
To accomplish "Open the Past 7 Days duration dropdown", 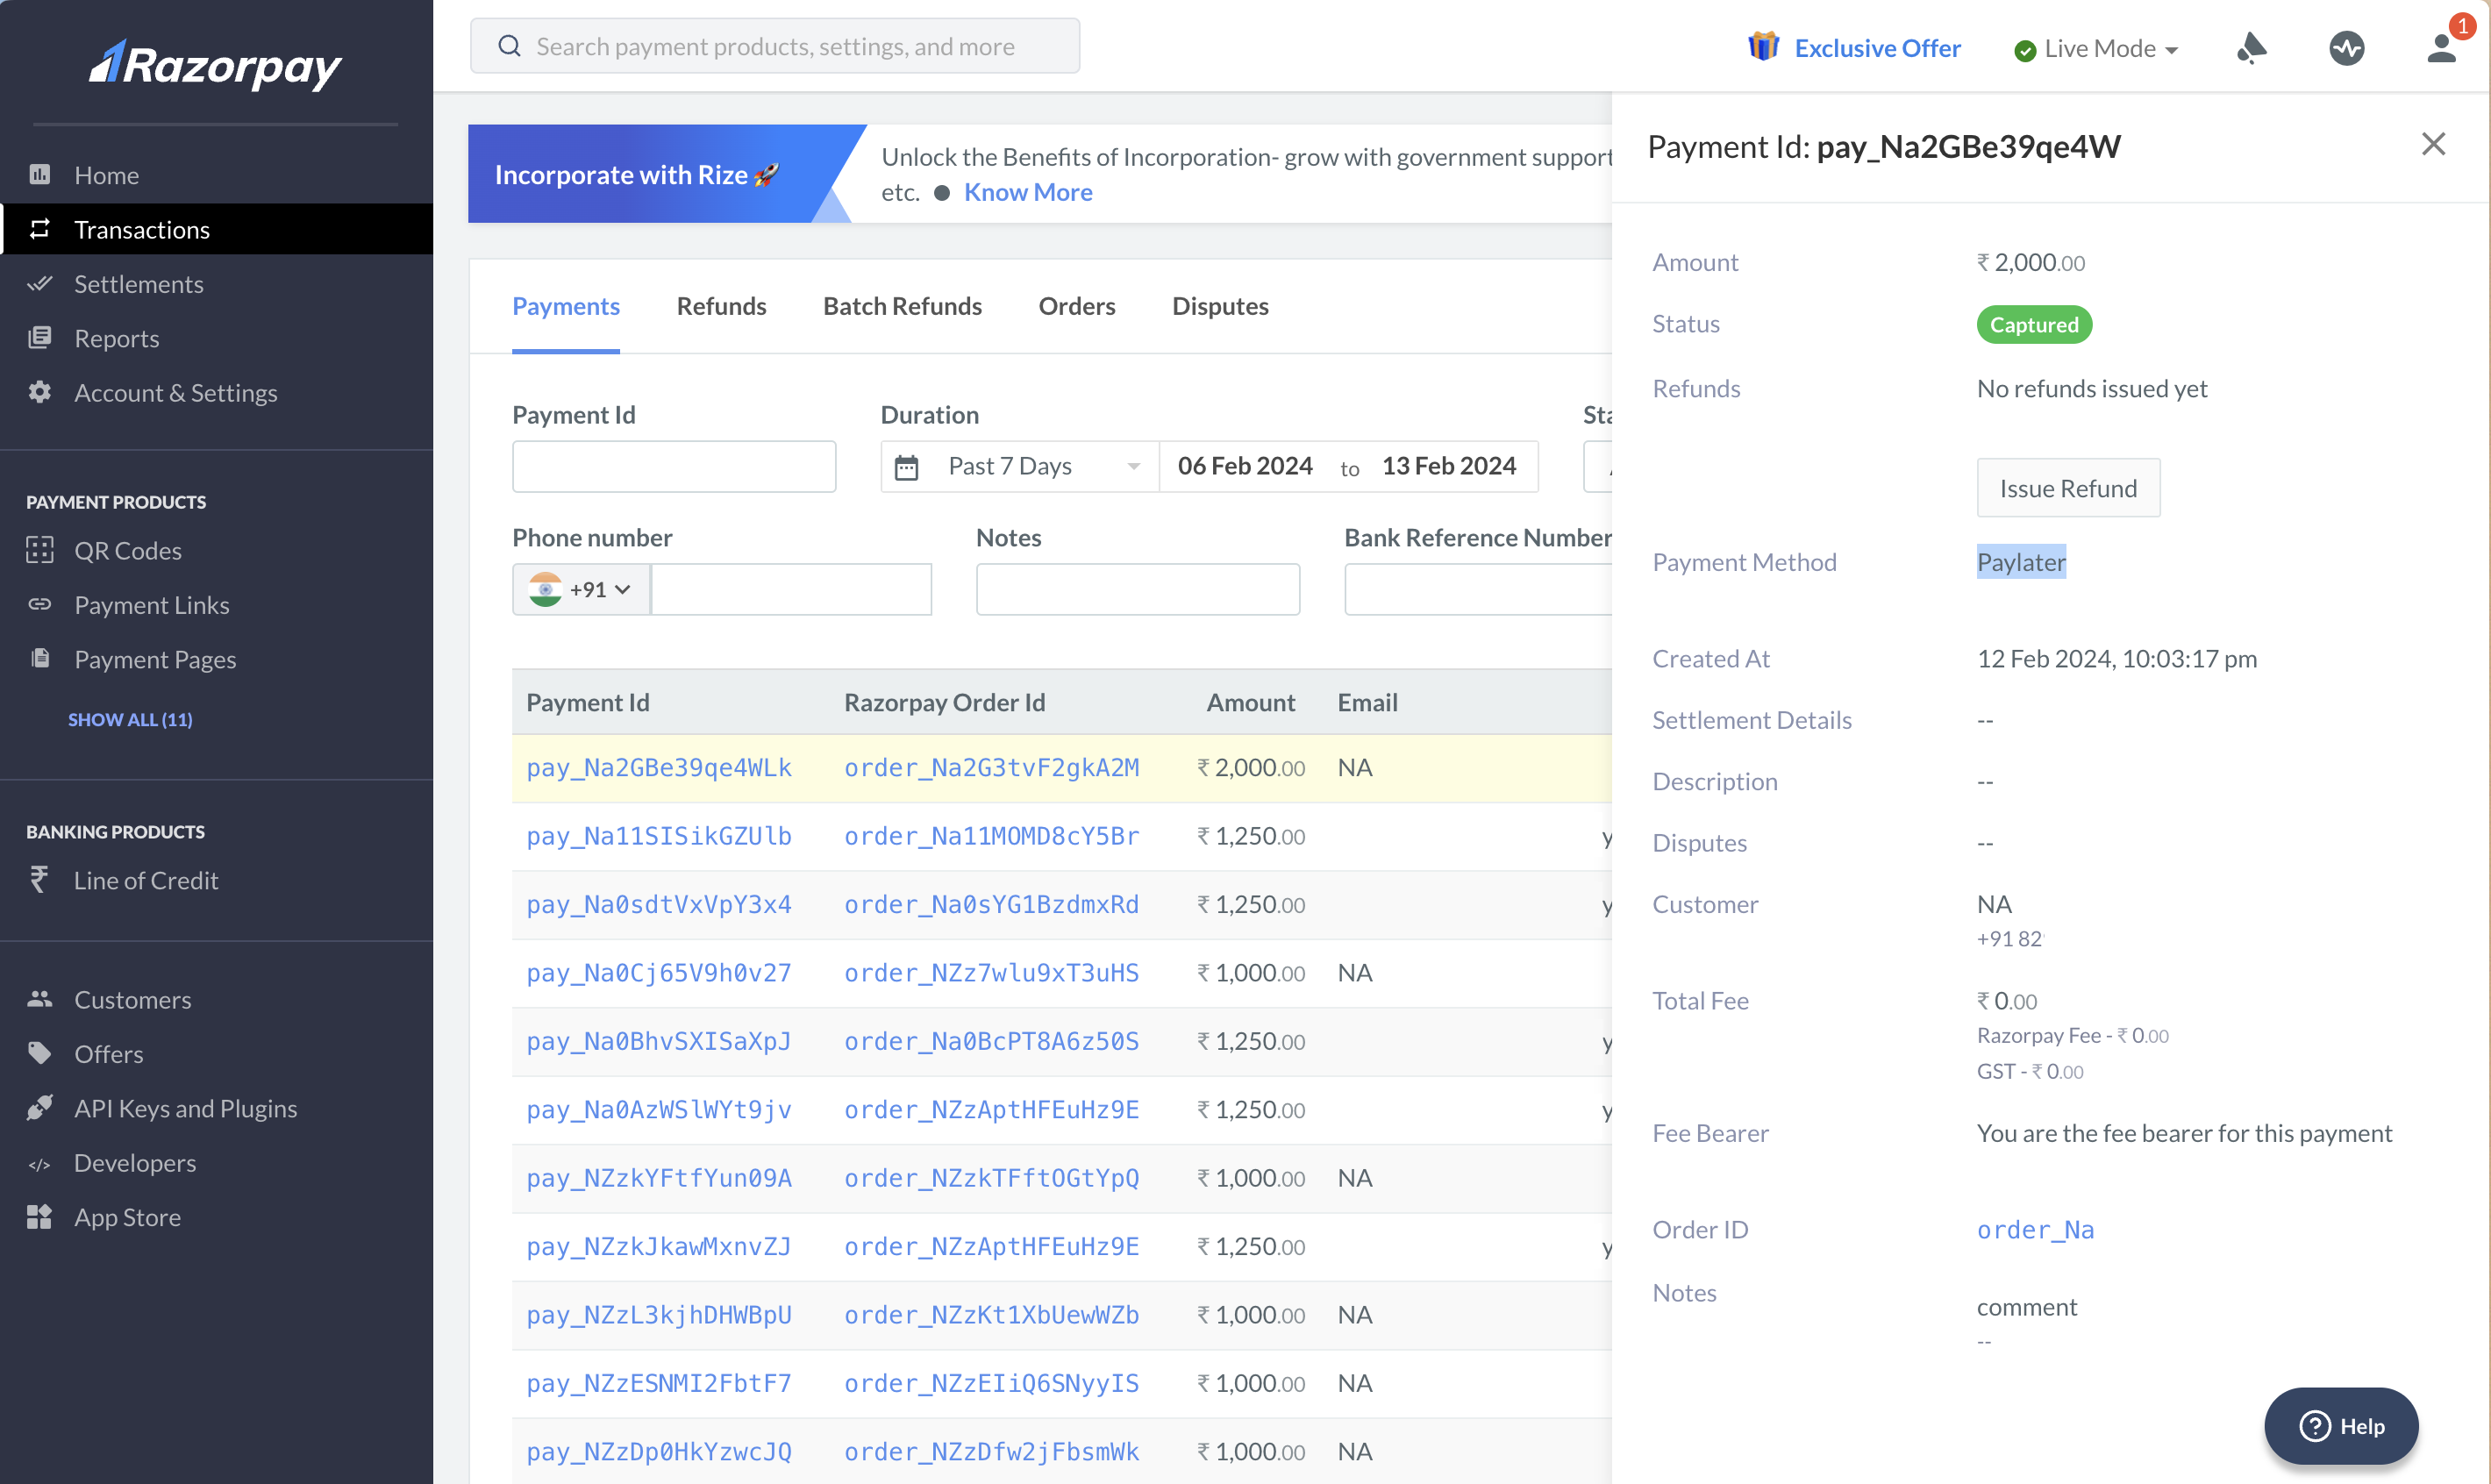I will tap(1019, 466).
